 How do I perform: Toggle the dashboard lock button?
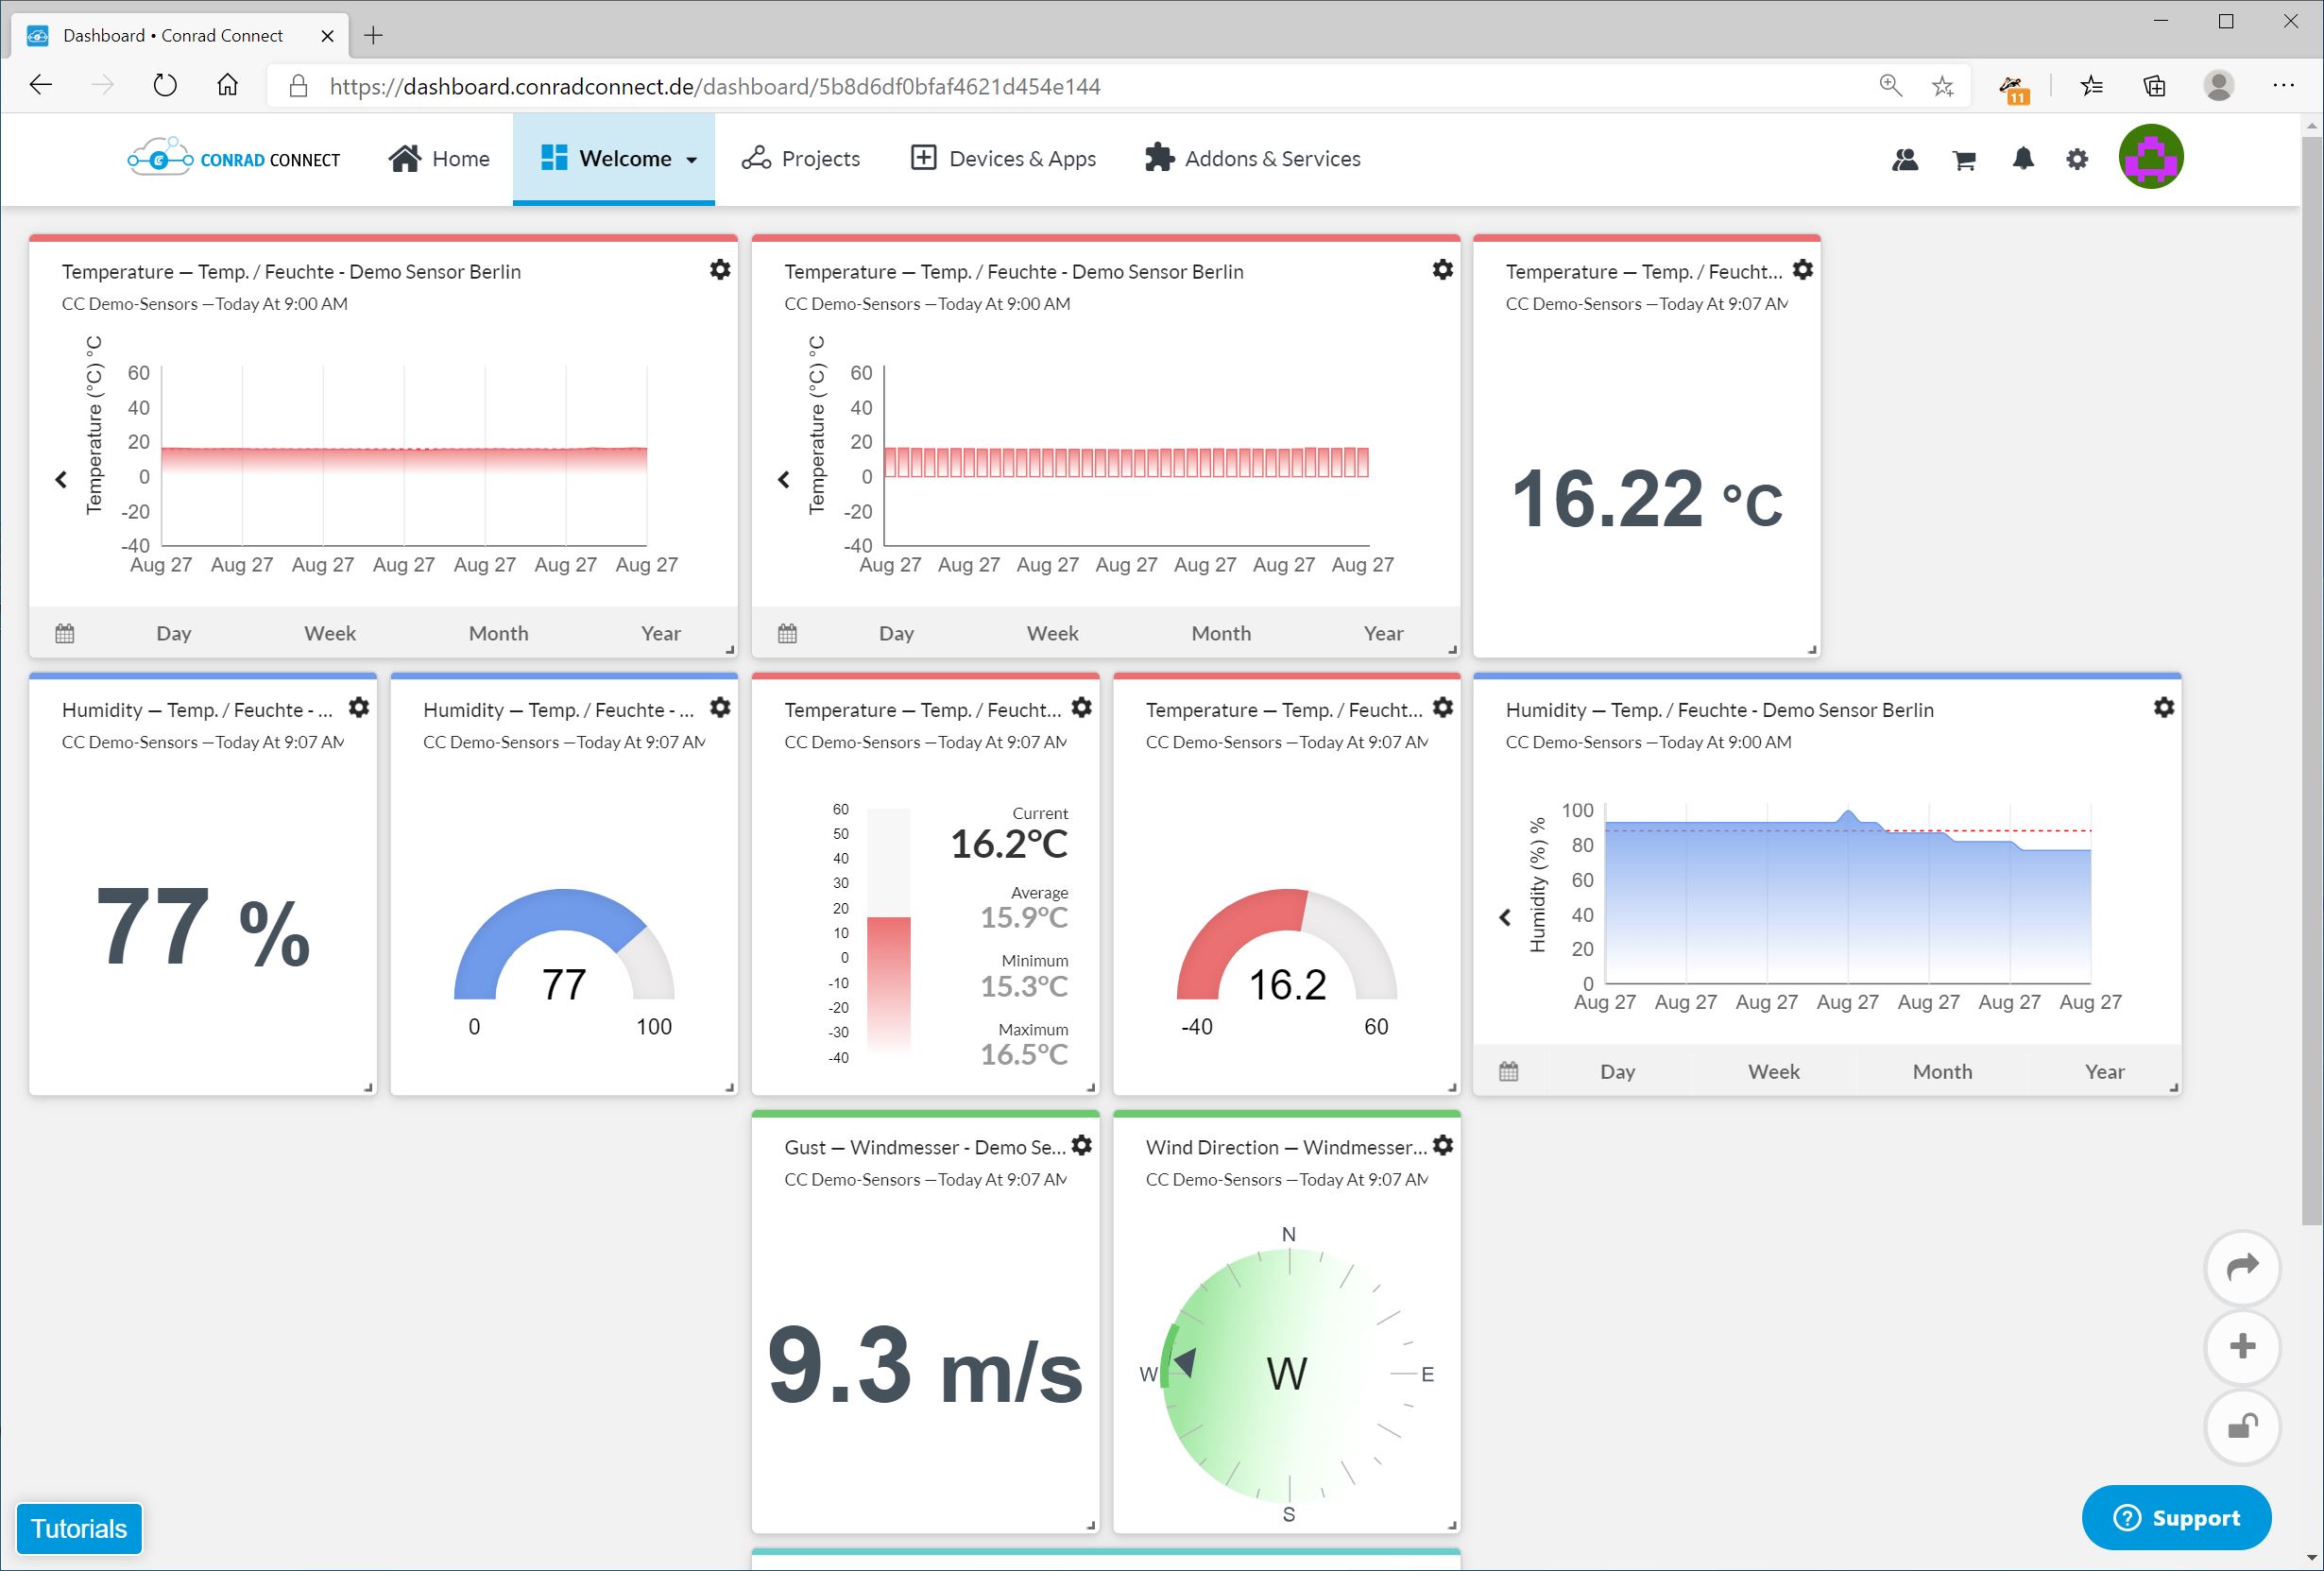[x=2241, y=1426]
